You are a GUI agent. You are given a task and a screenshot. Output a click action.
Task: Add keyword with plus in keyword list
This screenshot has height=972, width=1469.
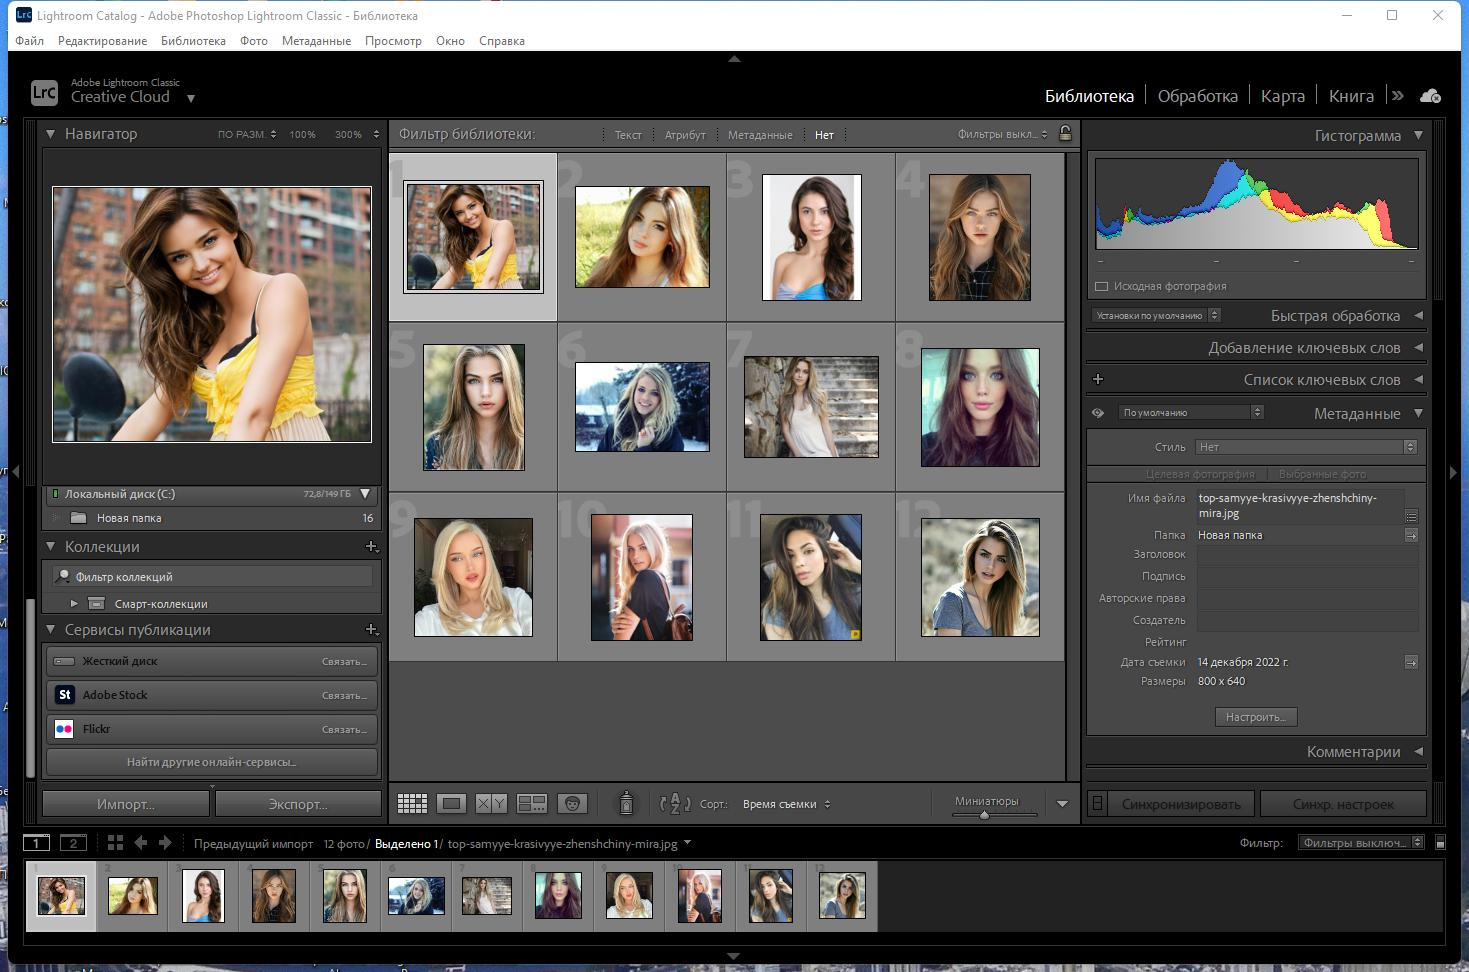coord(1098,379)
